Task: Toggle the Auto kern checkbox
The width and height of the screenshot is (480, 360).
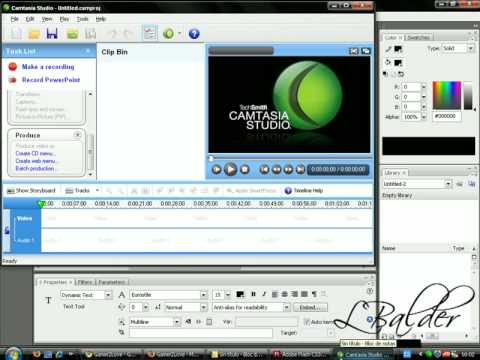Action: click(307, 322)
